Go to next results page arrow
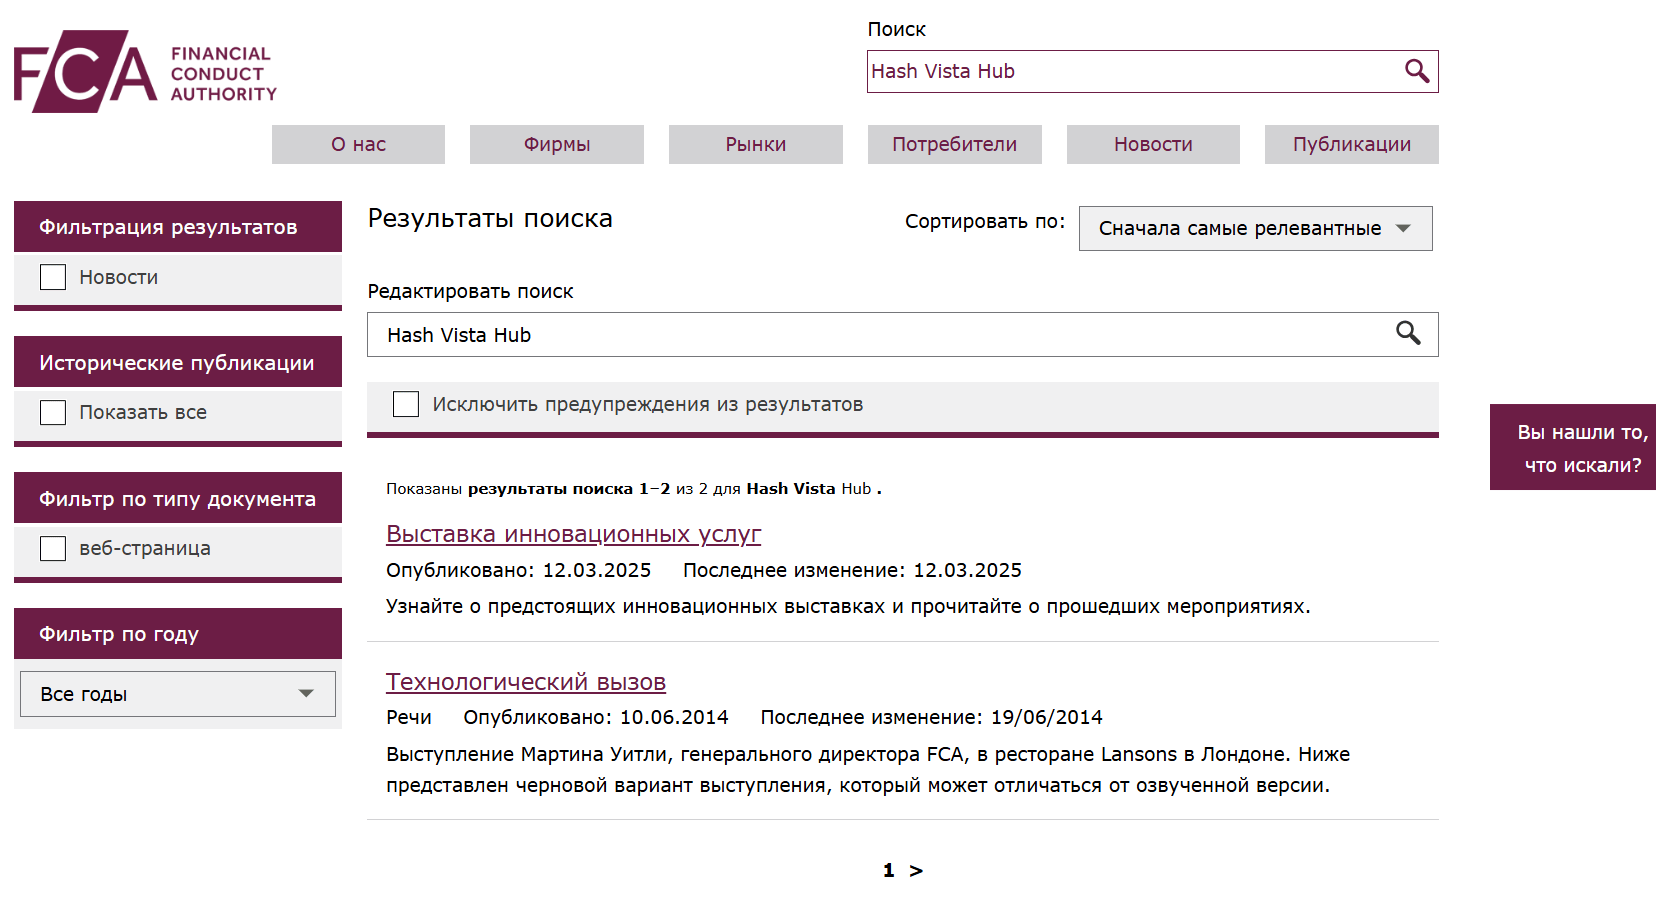Viewport: 1656px width, 903px height. point(916,871)
